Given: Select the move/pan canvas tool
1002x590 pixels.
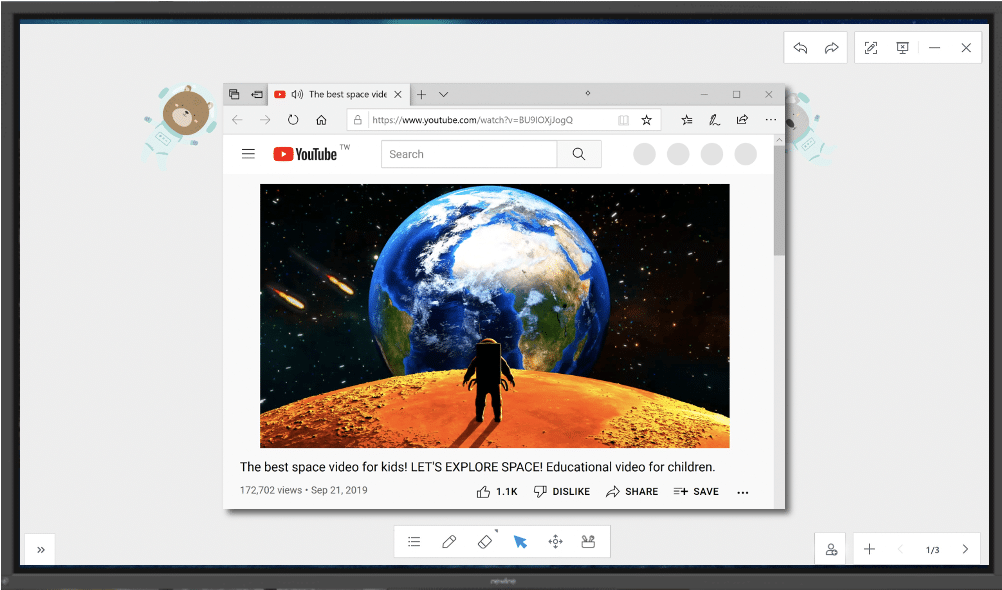Looking at the screenshot, I should click(x=555, y=542).
